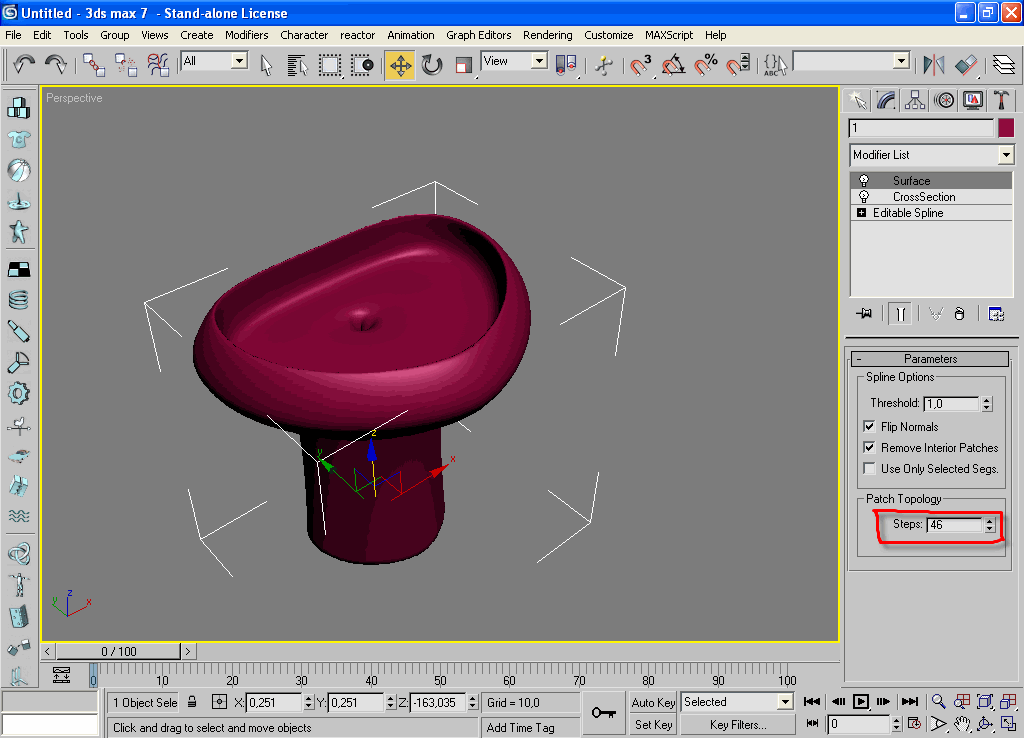The image size is (1024, 738).
Task: Select the Move transform tool
Action: [400, 66]
